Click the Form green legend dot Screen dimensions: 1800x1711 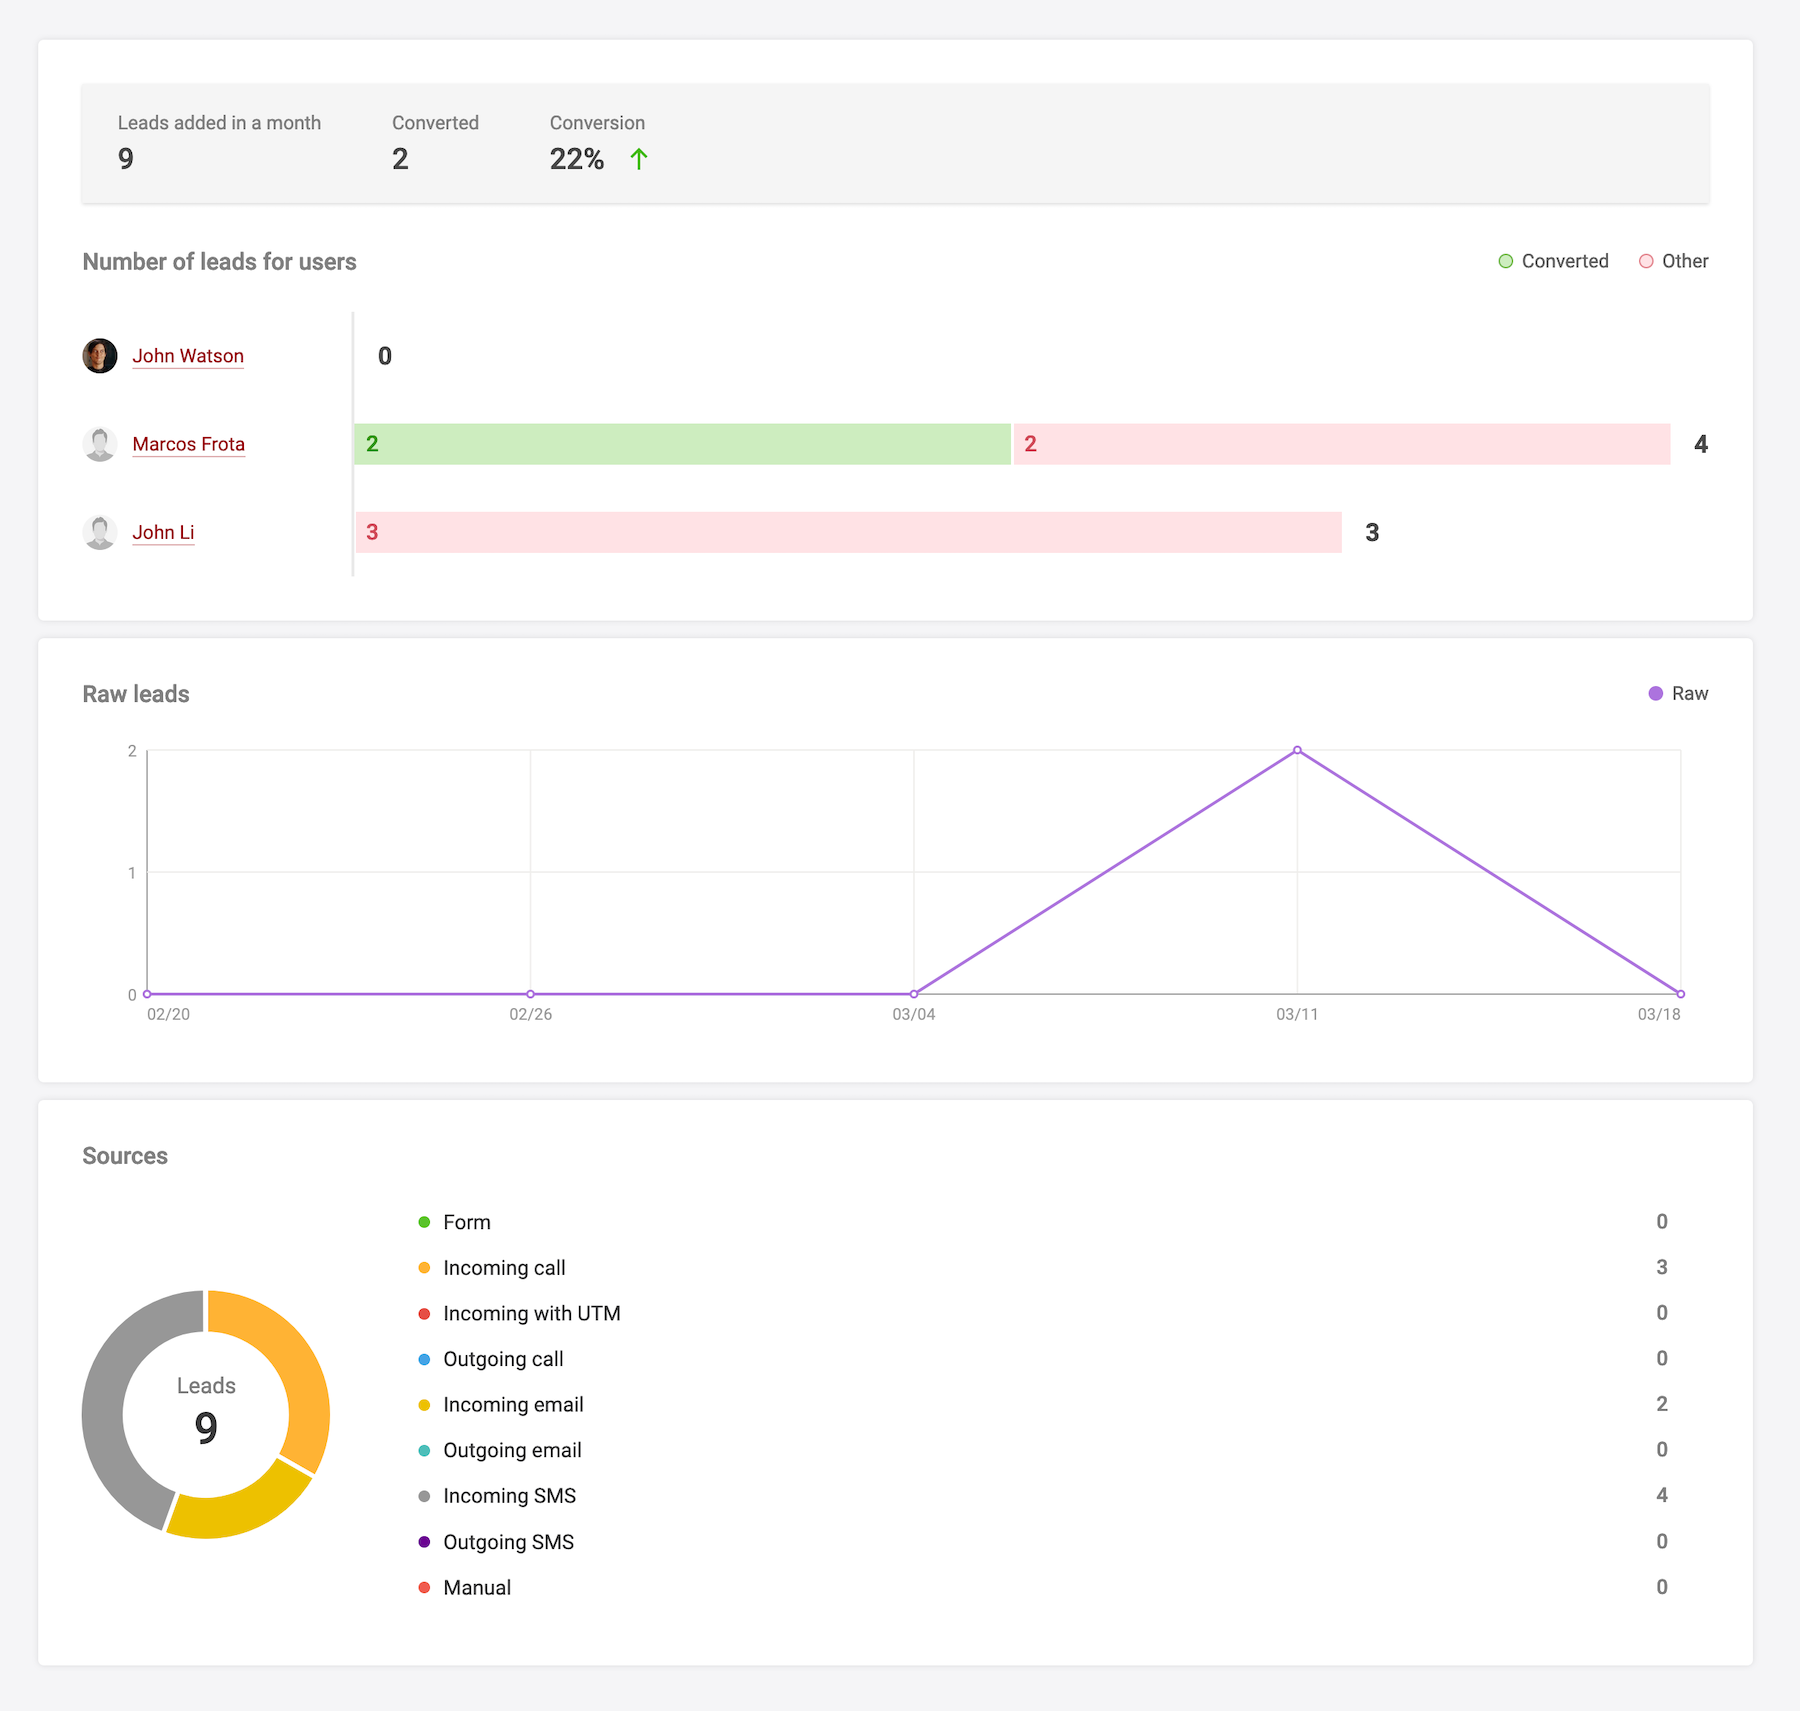[x=424, y=1222]
